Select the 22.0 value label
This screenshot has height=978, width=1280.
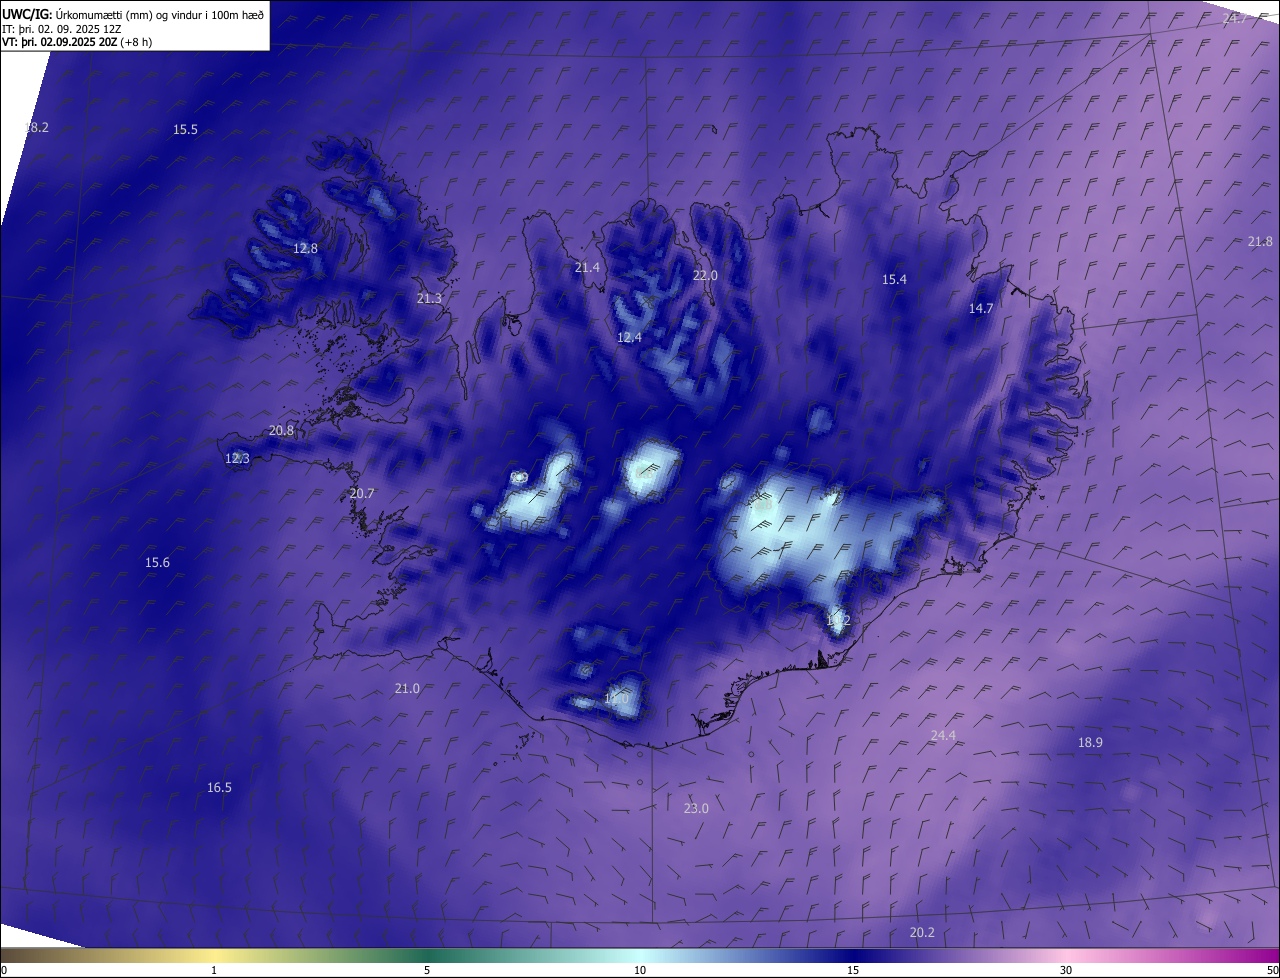[x=705, y=276]
